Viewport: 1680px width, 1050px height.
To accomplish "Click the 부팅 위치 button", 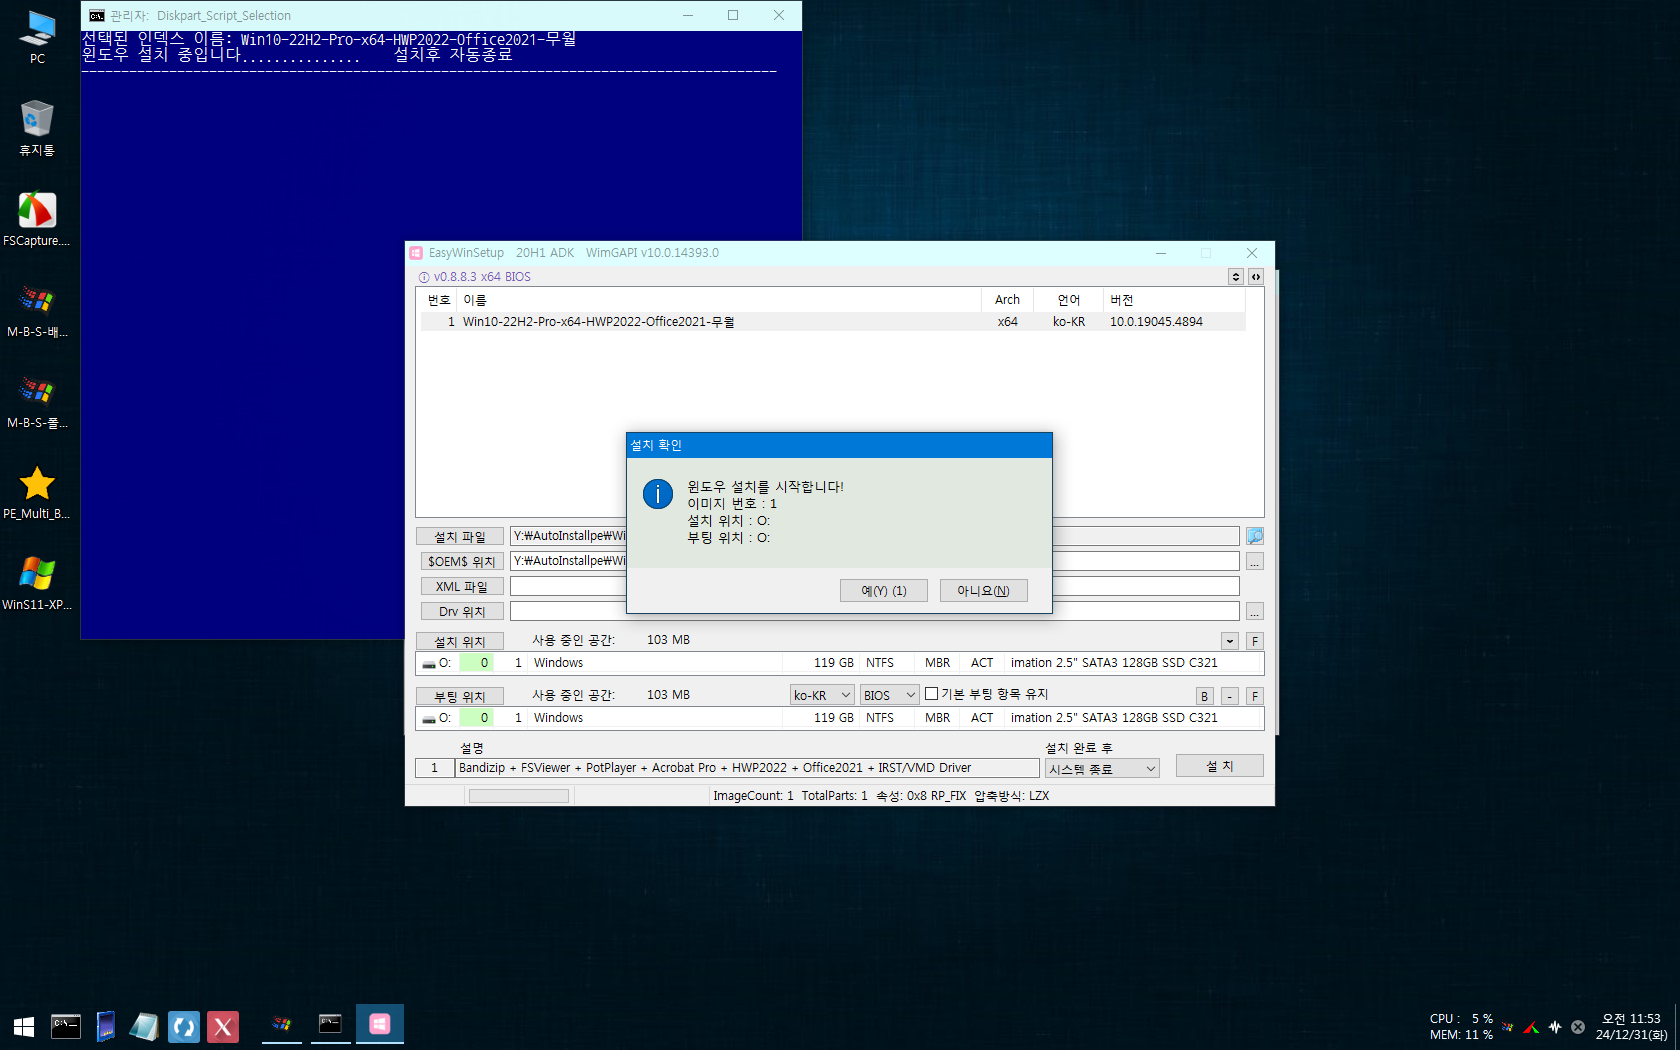I will 460,697.
